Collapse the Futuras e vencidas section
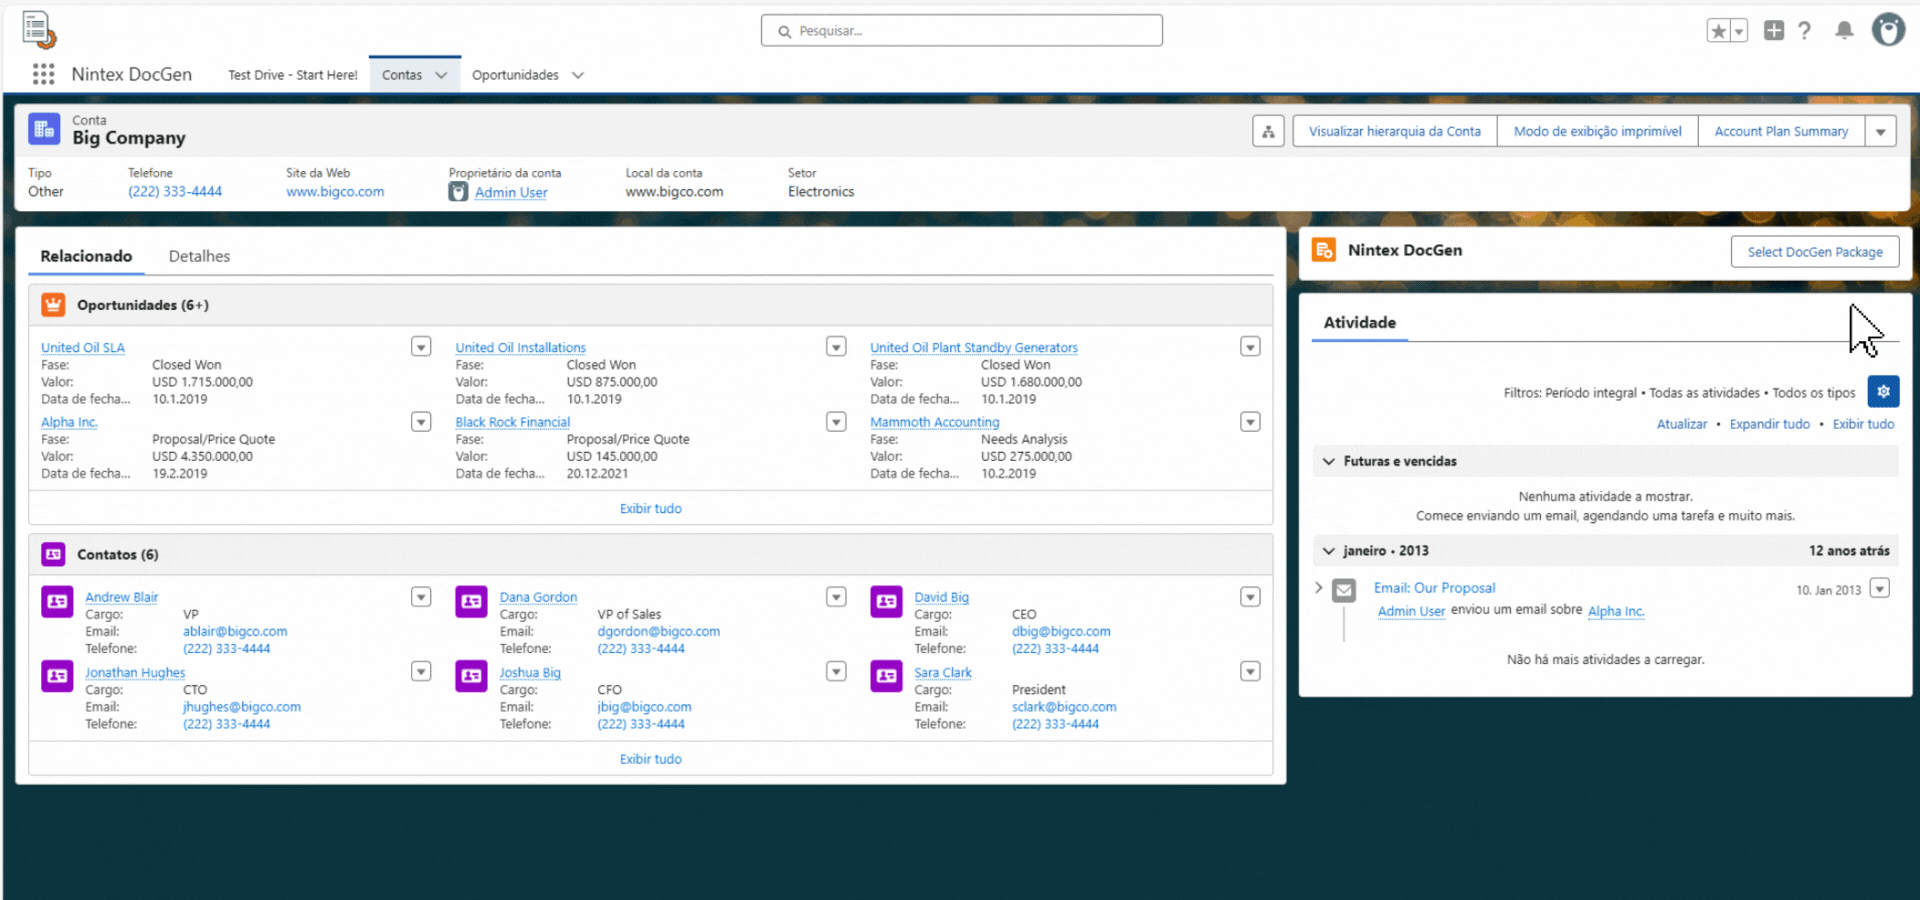The width and height of the screenshot is (1920, 900). 1329,461
